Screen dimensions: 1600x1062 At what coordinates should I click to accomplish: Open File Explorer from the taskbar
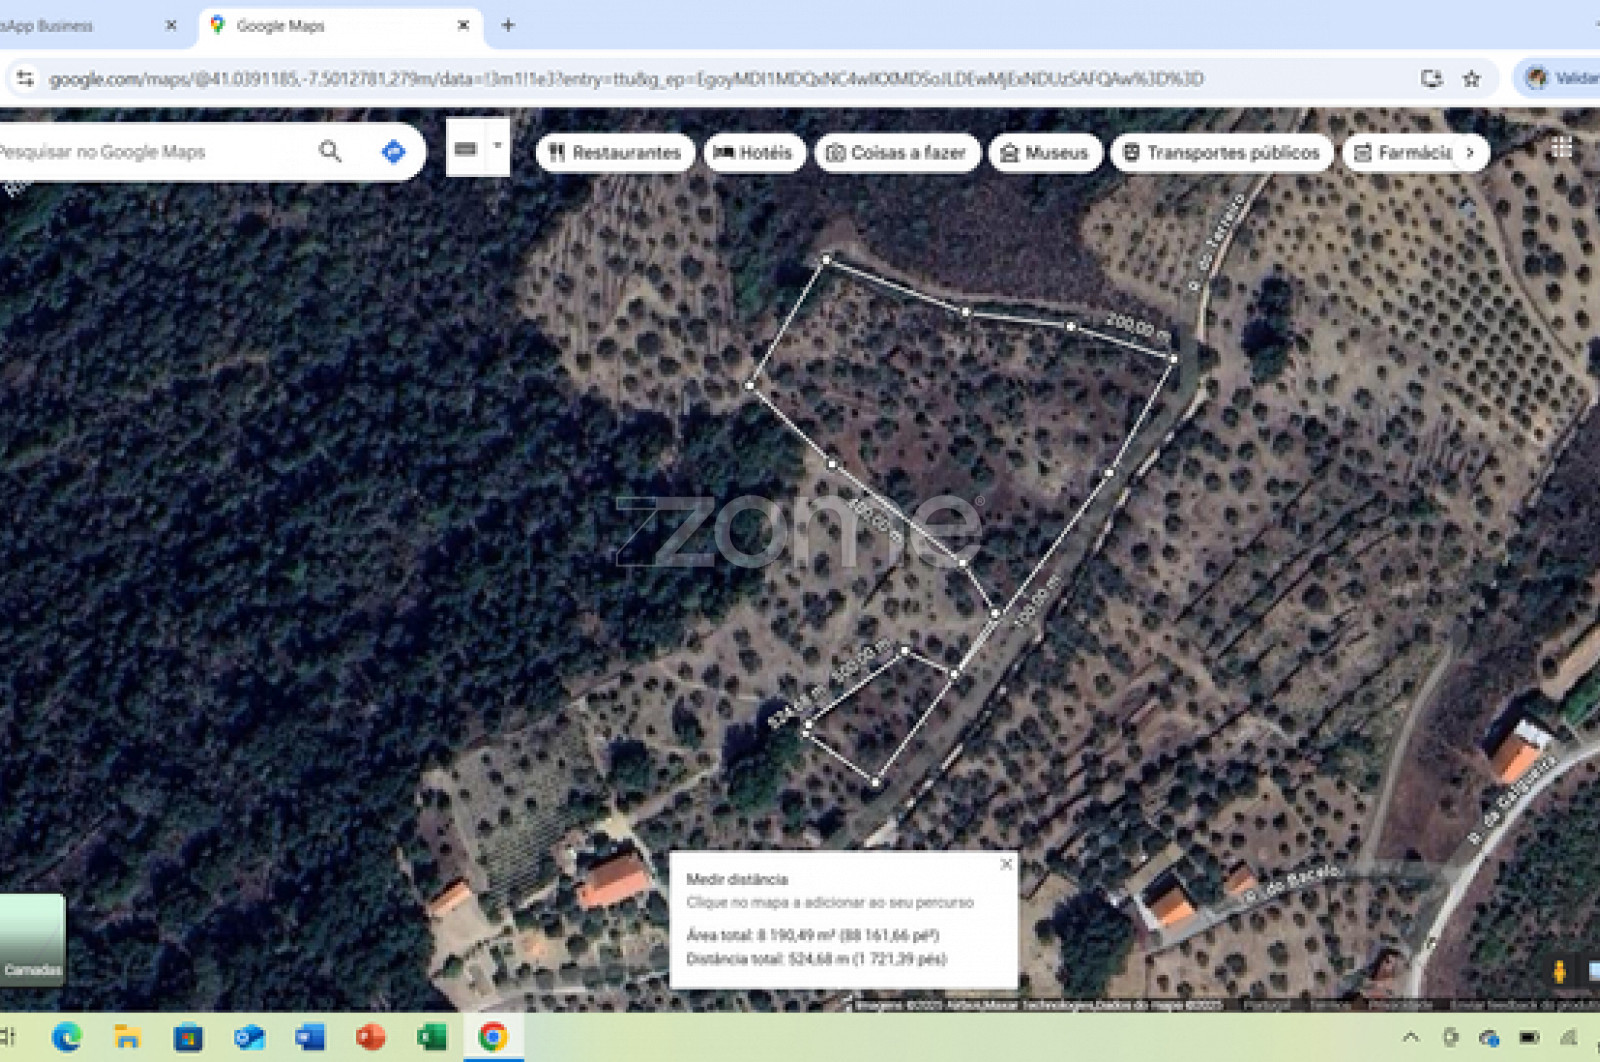pyautogui.click(x=127, y=1037)
